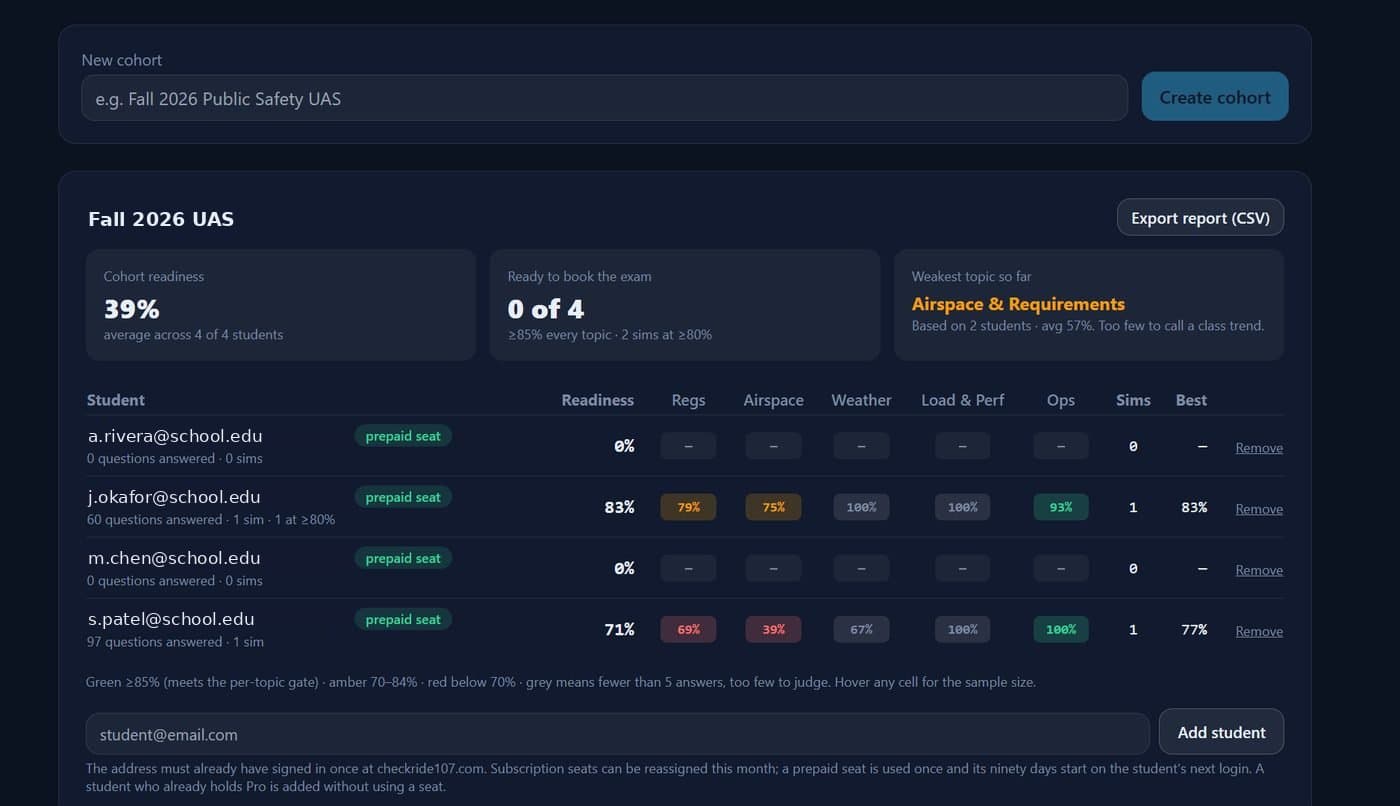Select the j.okafor@school.edu email text
The width and height of the screenshot is (1400, 806).
pyautogui.click(x=174, y=497)
